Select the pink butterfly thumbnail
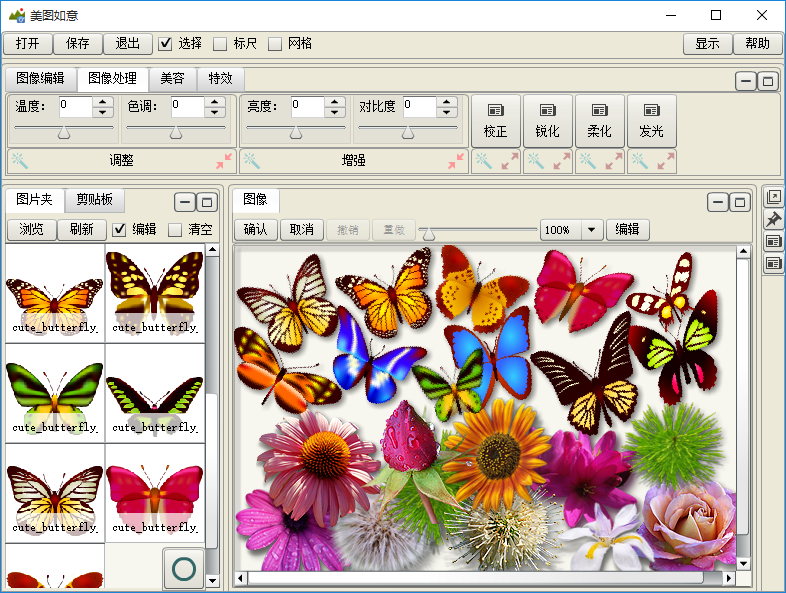This screenshot has height=593, width=786. pyautogui.click(x=155, y=493)
